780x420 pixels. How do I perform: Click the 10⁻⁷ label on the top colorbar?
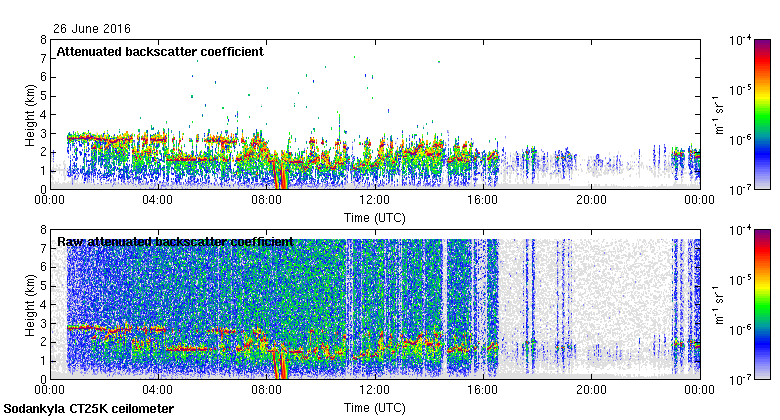740,190
